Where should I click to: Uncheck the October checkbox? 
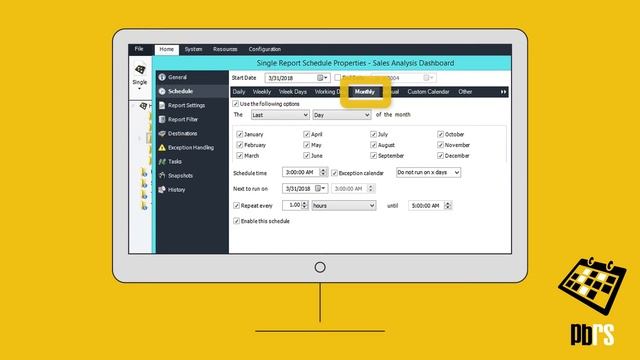tap(440, 134)
